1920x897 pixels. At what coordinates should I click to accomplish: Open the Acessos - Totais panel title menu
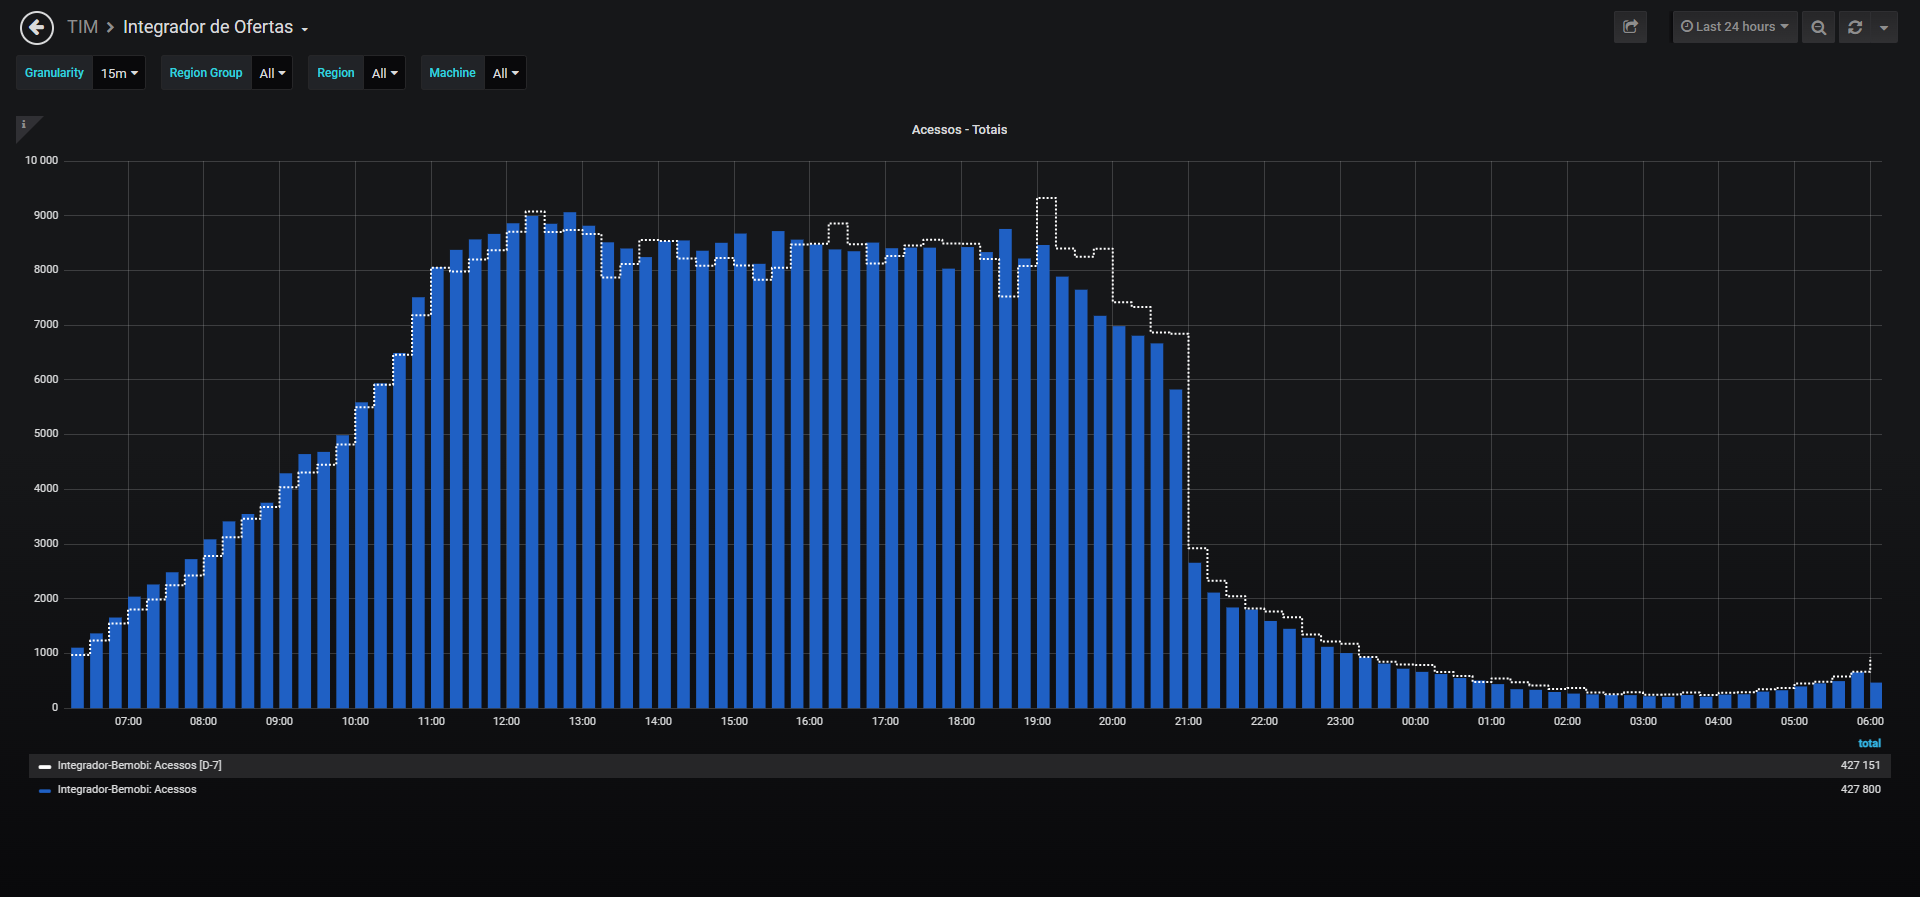959,130
